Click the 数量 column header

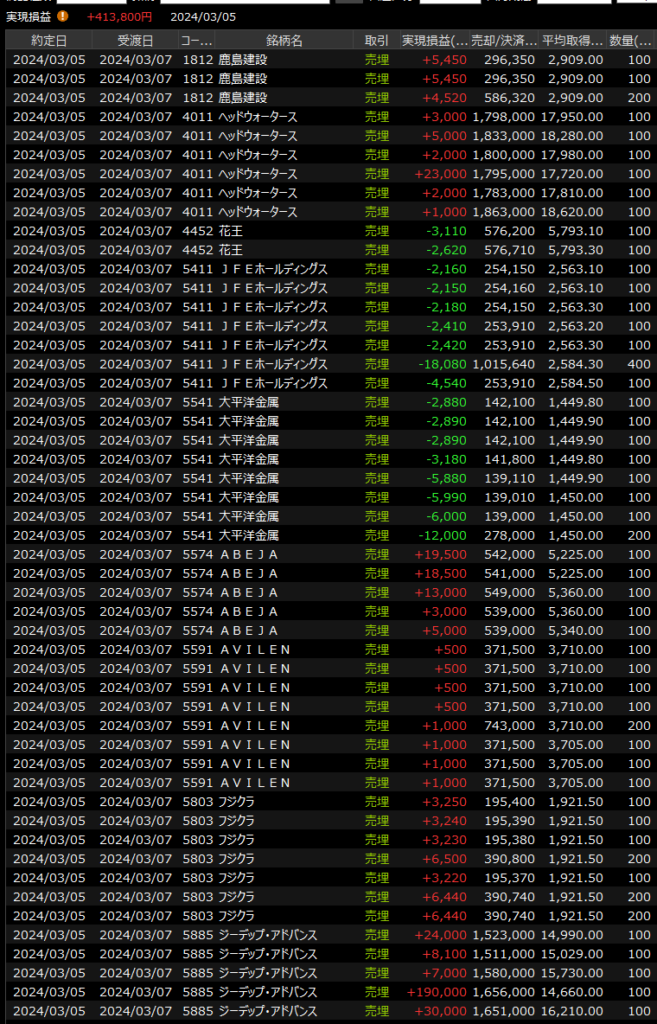[631, 40]
